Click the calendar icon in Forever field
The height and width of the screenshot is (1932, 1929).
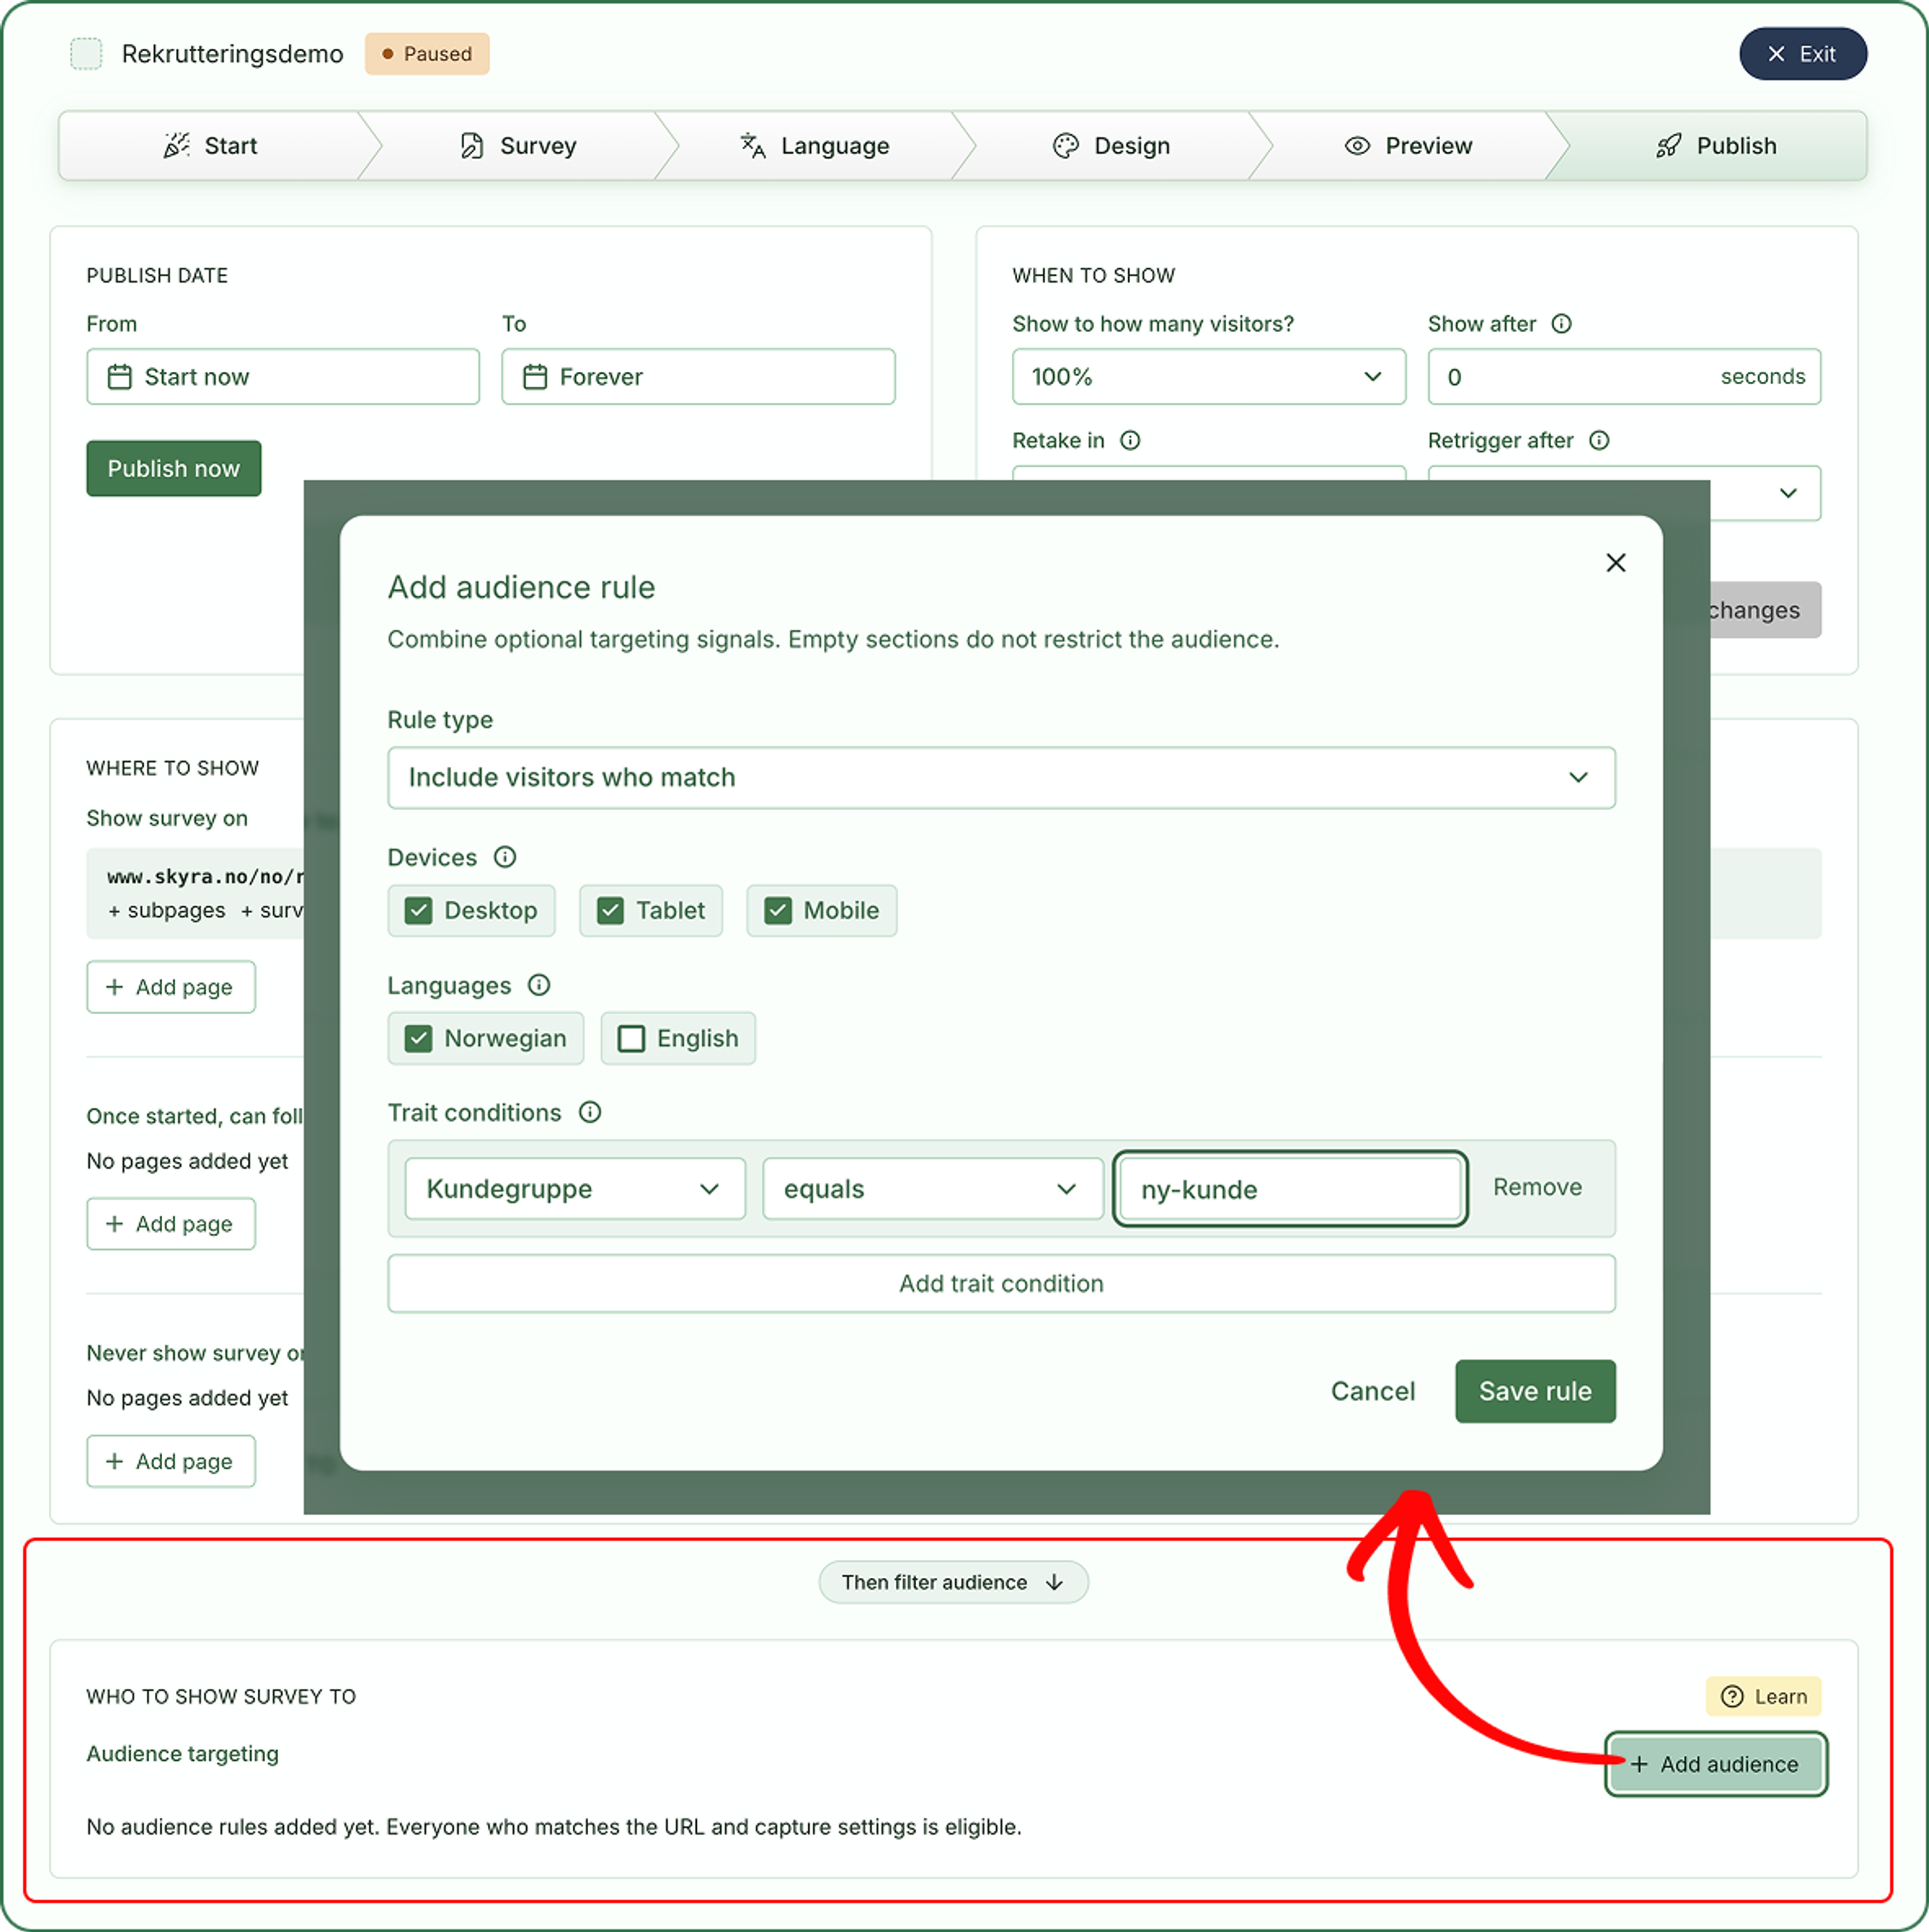(535, 377)
